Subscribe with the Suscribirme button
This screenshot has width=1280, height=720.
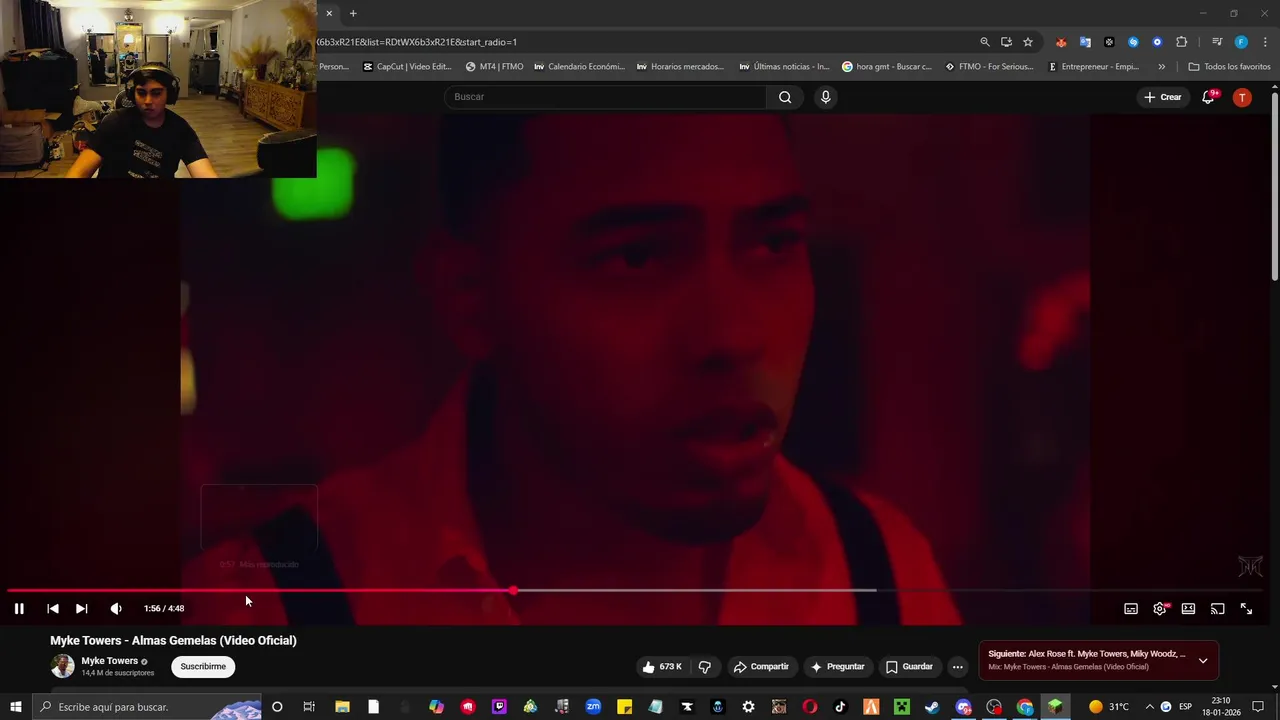(203, 667)
